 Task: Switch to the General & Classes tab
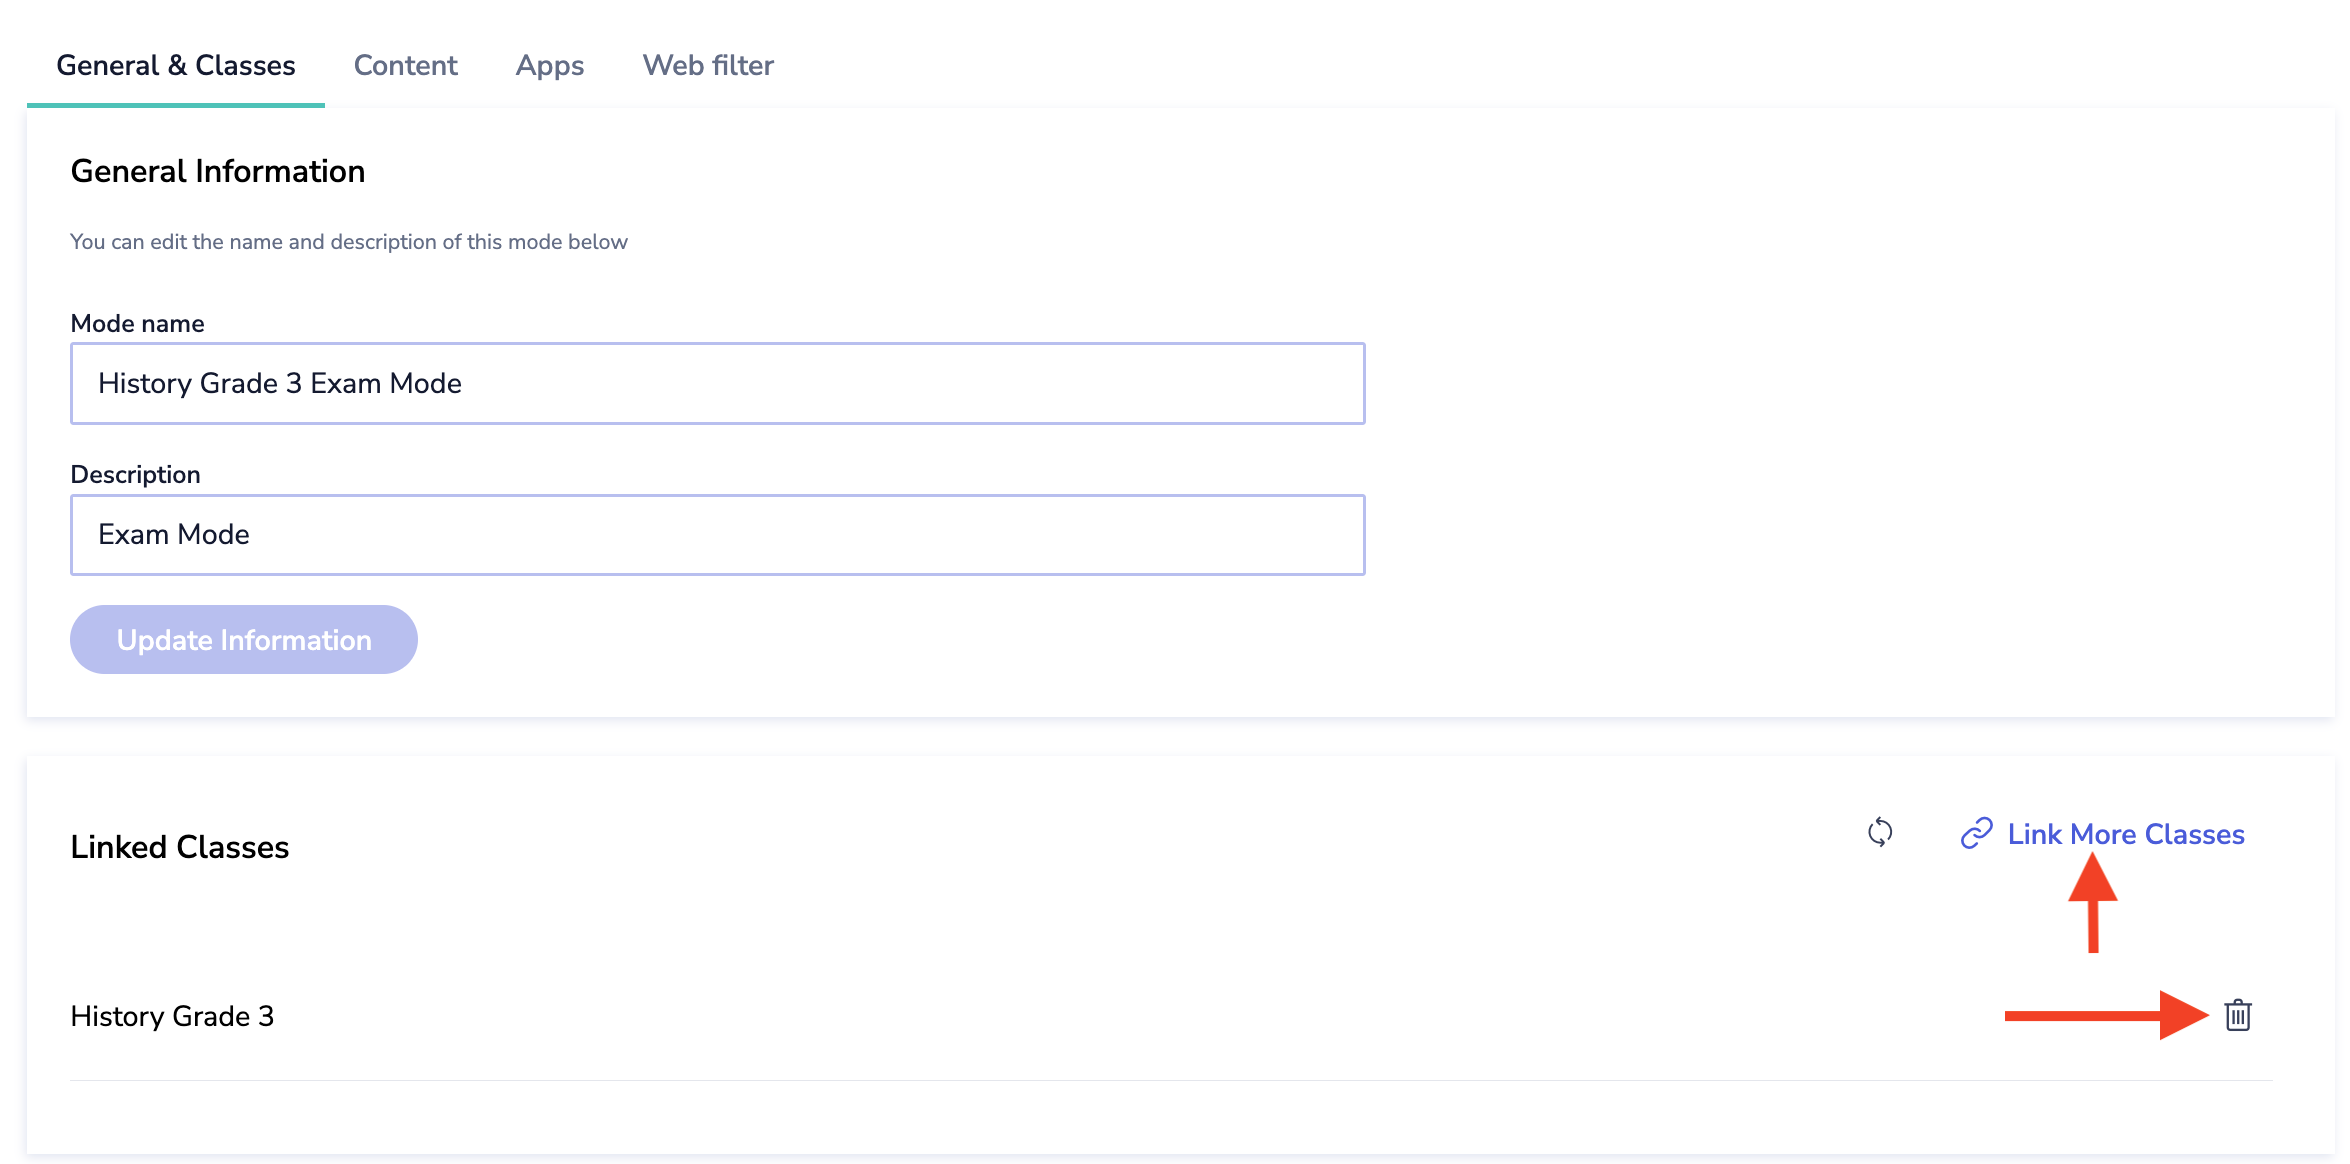coord(176,65)
